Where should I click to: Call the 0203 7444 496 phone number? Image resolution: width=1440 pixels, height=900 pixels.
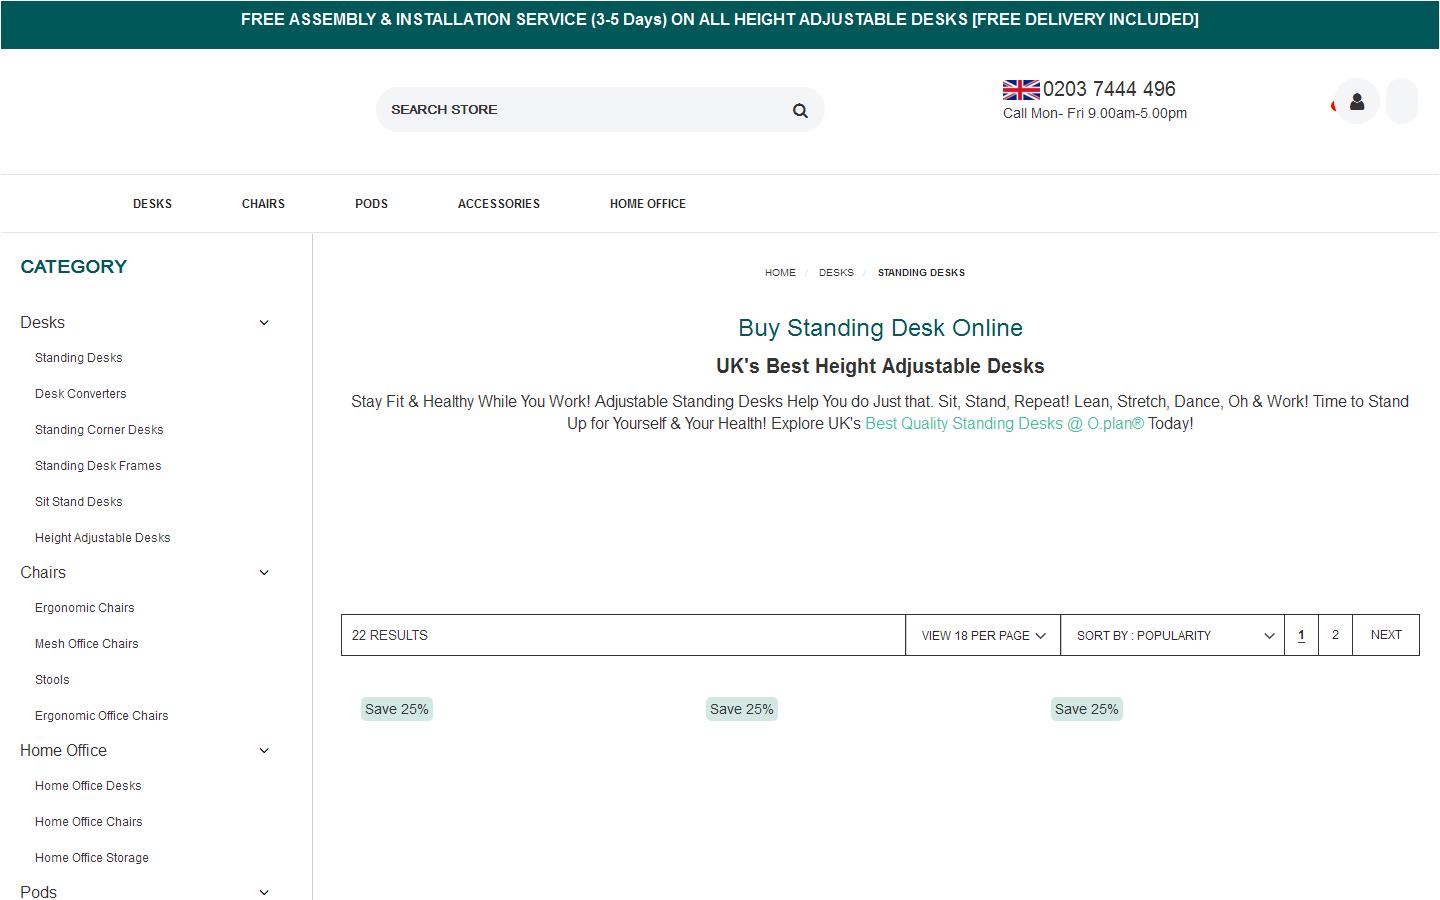point(1109,89)
